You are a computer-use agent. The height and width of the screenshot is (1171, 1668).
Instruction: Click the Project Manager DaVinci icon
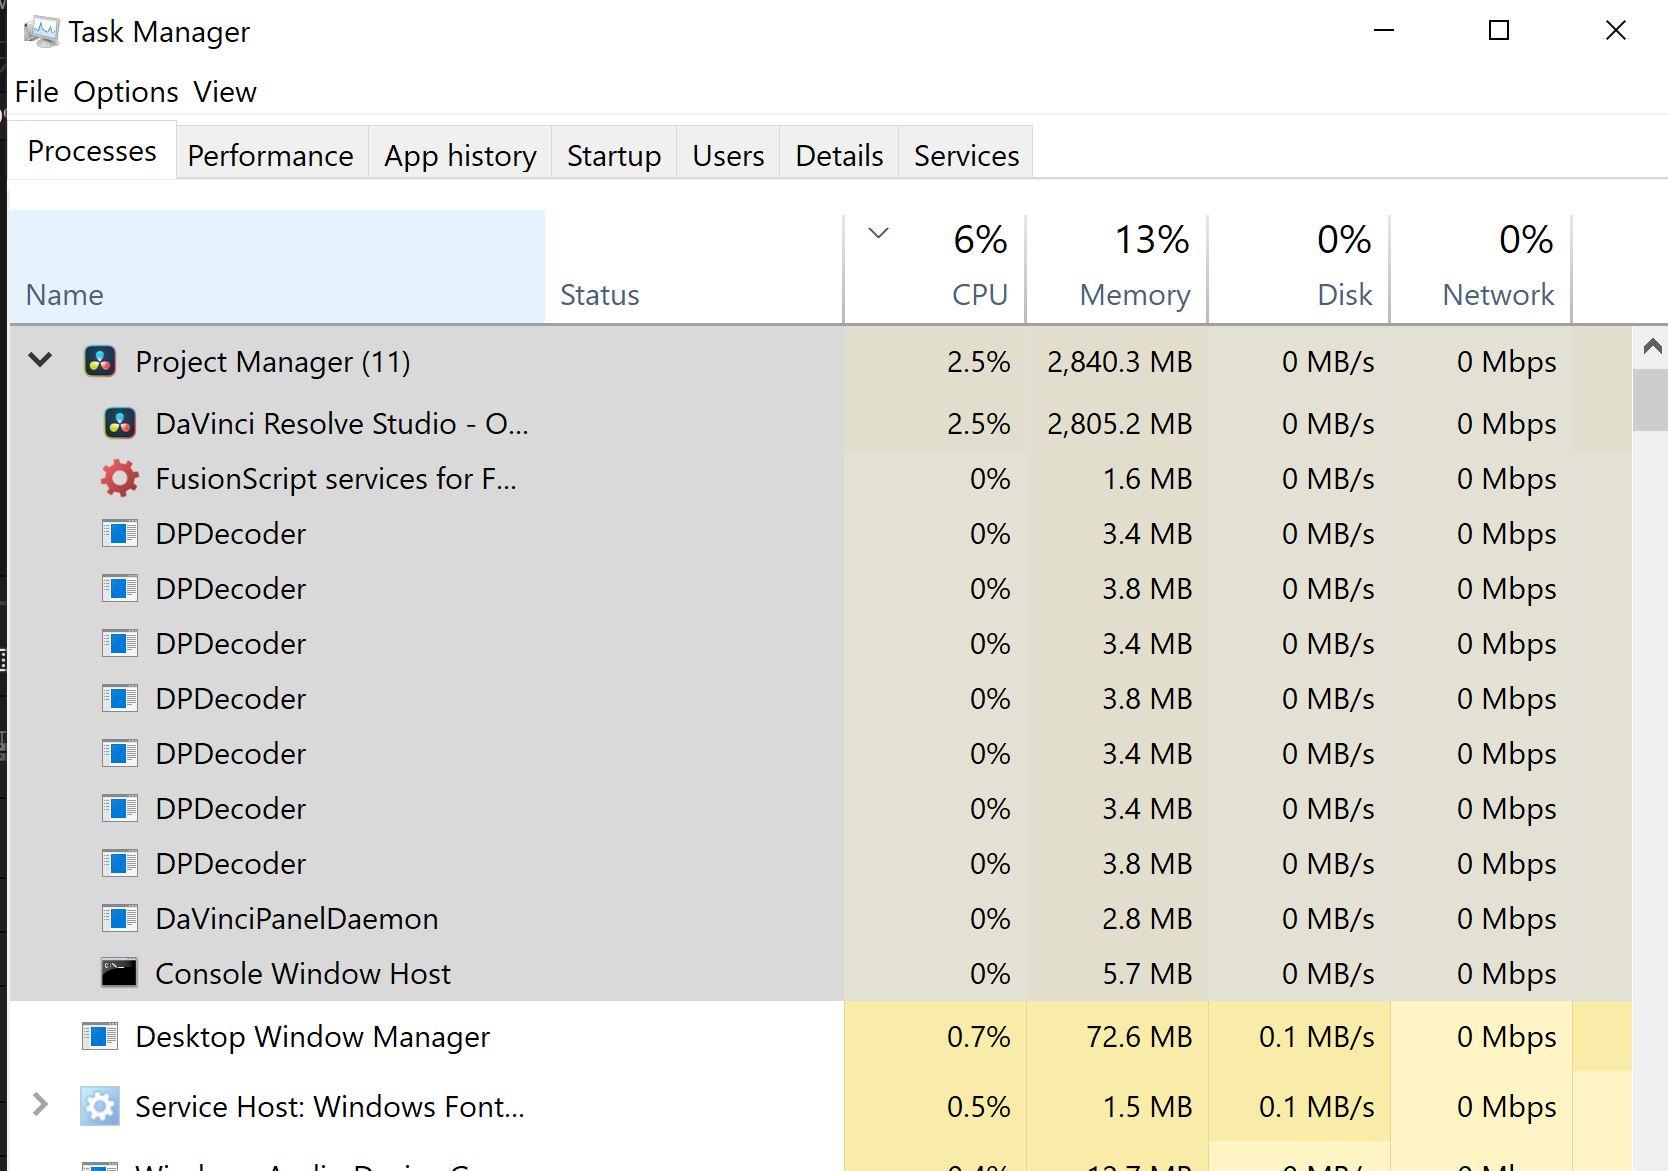[x=100, y=361]
